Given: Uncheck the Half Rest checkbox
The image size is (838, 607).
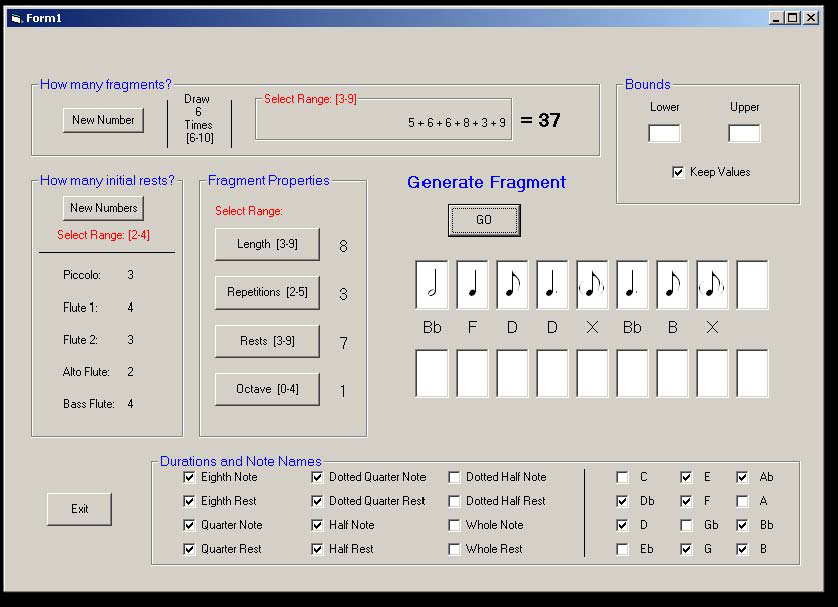Looking at the screenshot, I should point(317,549).
